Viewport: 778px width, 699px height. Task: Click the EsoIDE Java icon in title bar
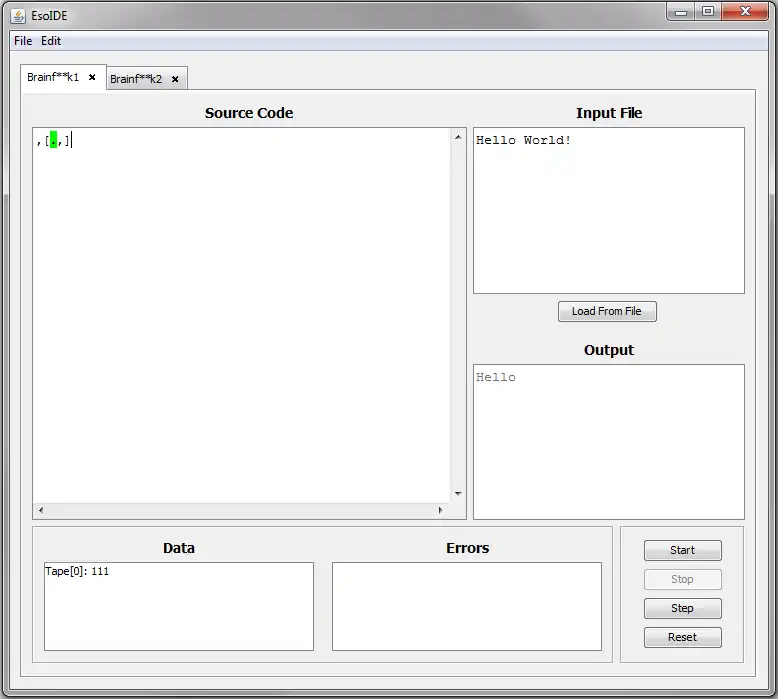[x=18, y=16]
